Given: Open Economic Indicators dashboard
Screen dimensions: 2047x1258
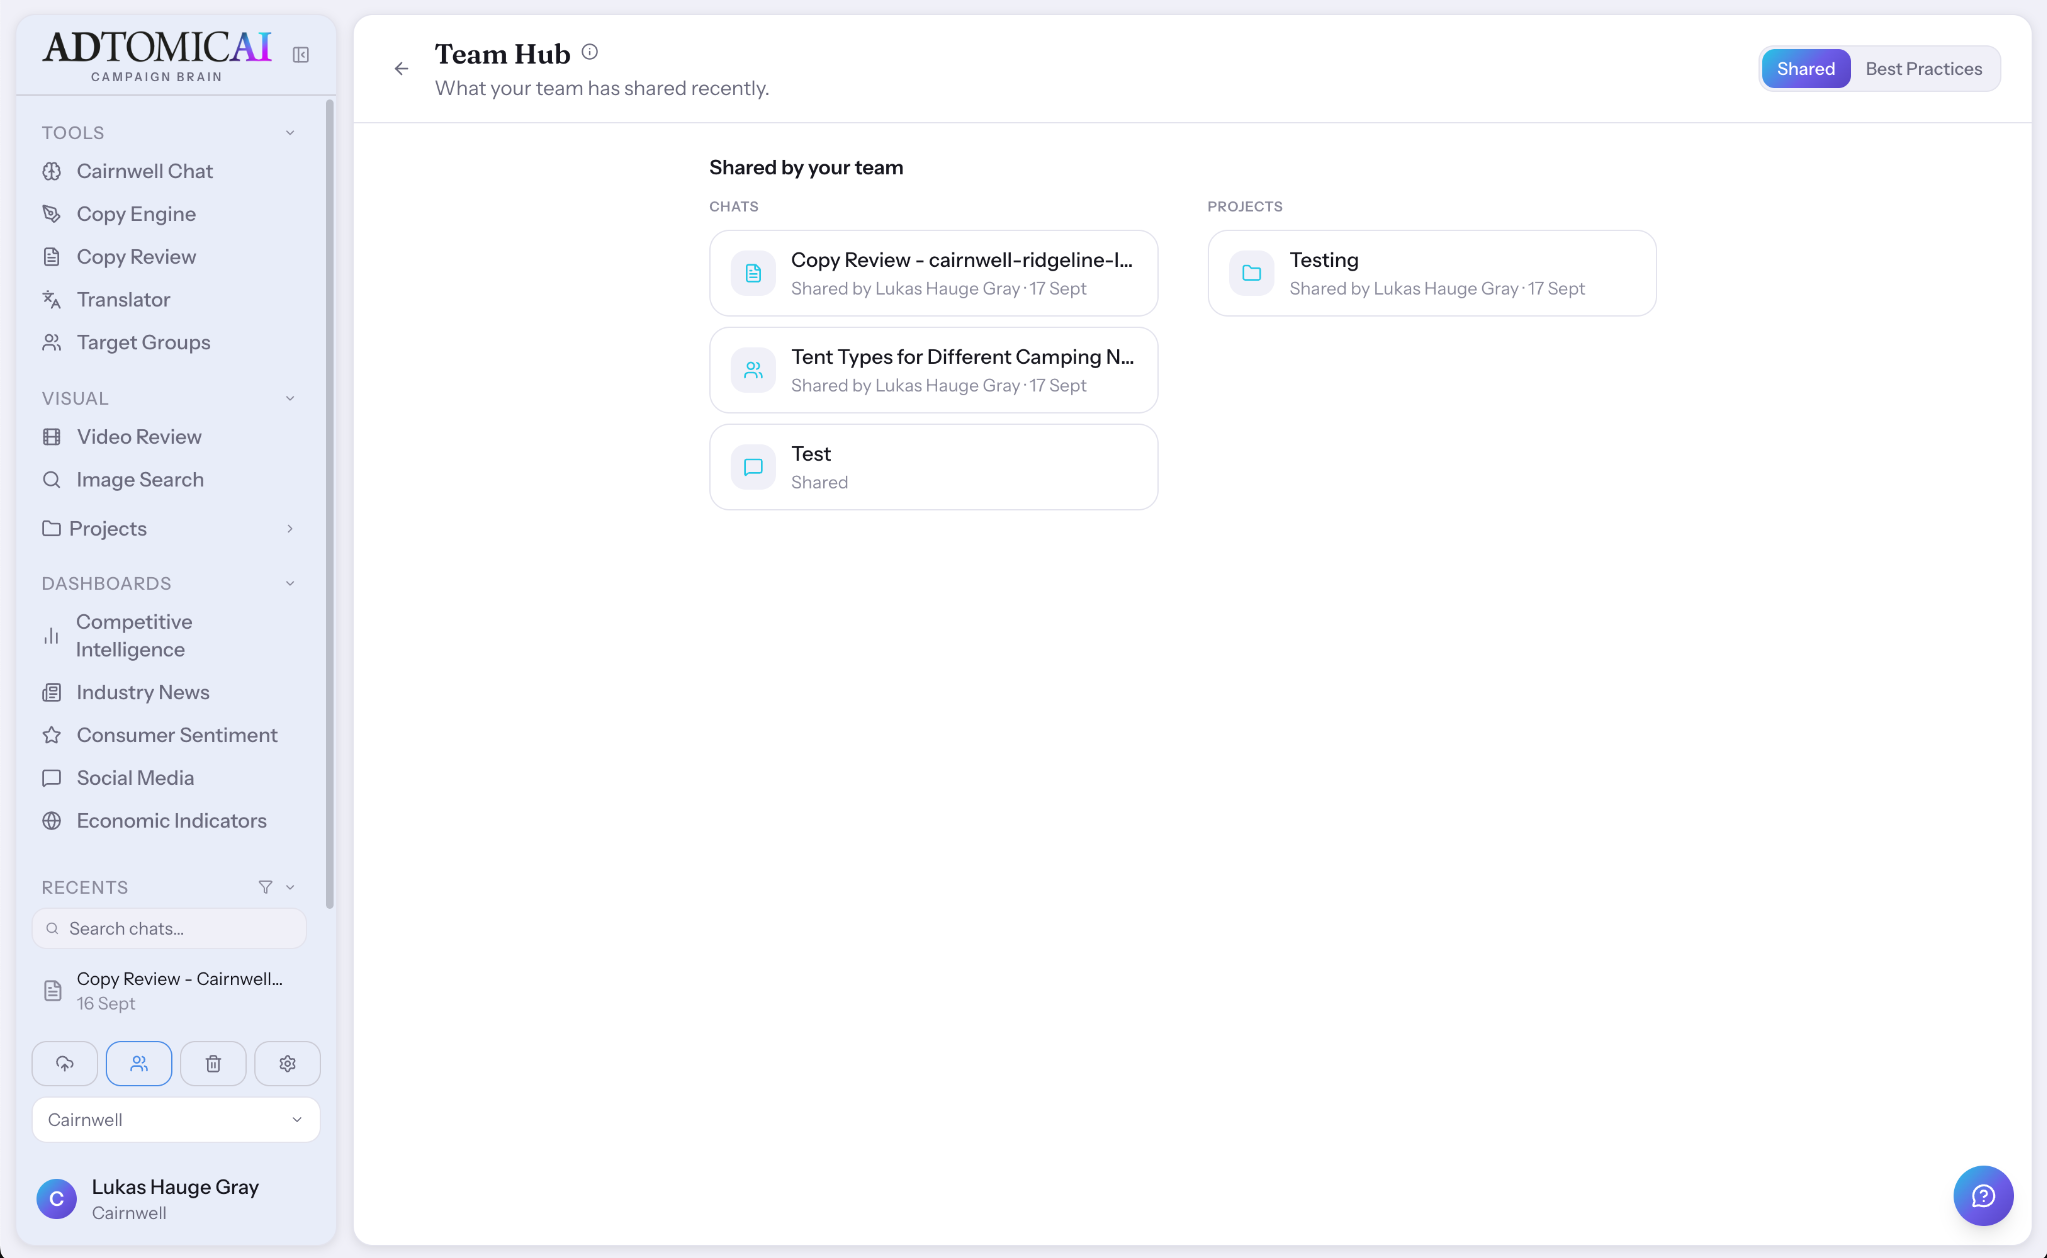Looking at the screenshot, I should [170, 821].
